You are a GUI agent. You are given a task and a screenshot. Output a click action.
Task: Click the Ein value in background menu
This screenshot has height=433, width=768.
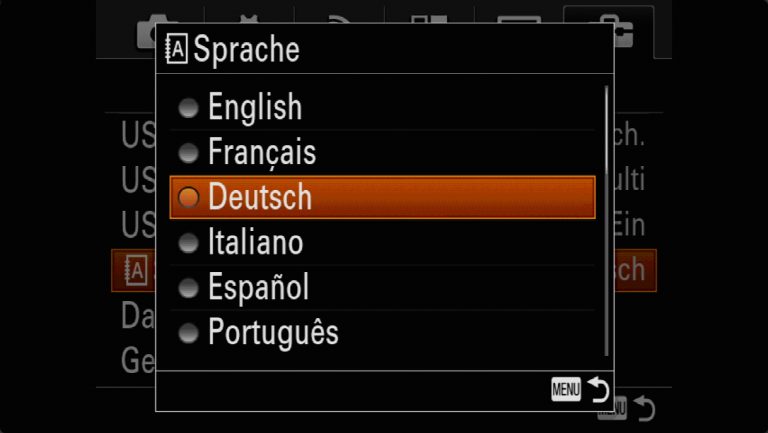point(629,225)
